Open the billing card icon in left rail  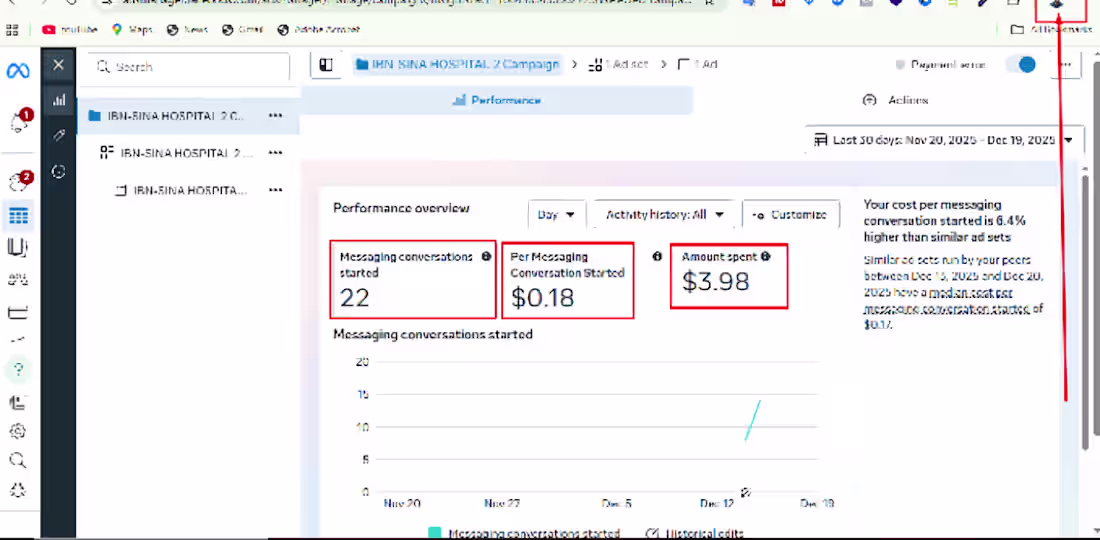click(18, 312)
